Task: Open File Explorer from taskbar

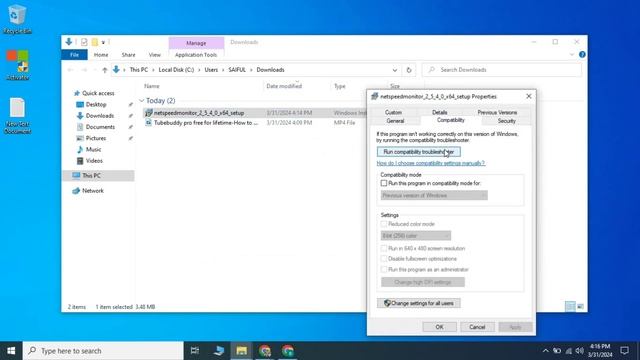Action: [x=241, y=351]
